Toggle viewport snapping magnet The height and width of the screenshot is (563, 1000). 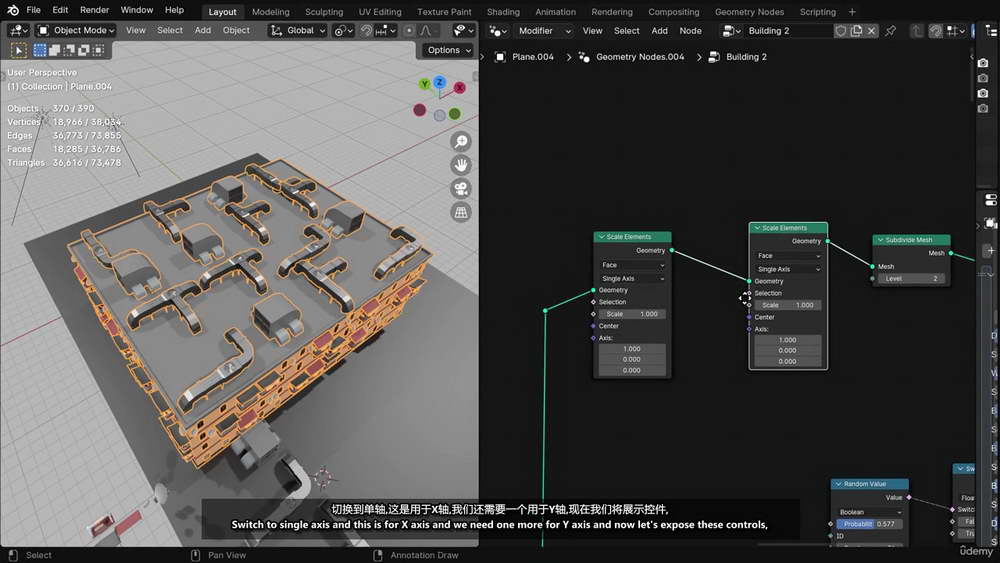coord(366,30)
